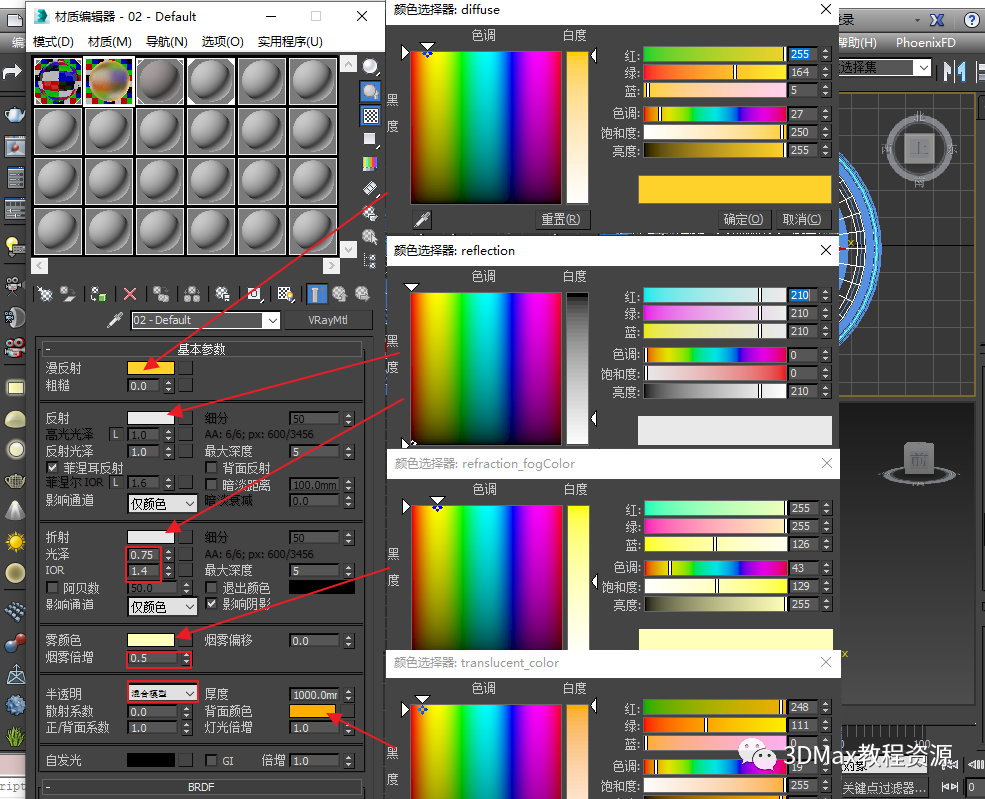
Task: Open the 模式(D) menu
Action: click(x=53, y=41)
